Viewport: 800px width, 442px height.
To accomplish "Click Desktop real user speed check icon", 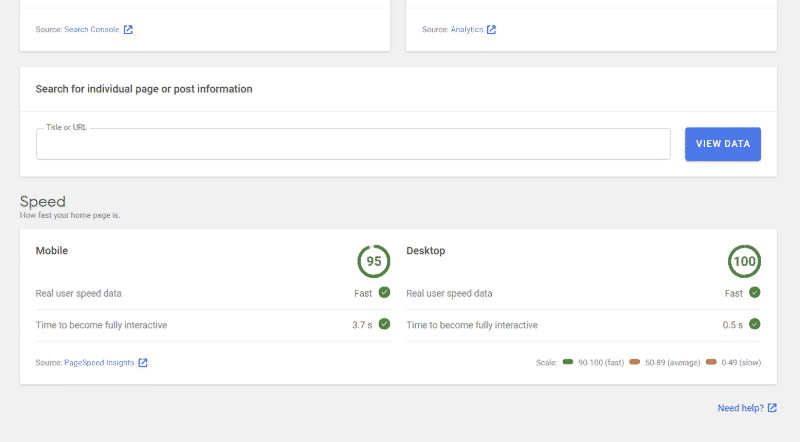I will tap(755, 292).
